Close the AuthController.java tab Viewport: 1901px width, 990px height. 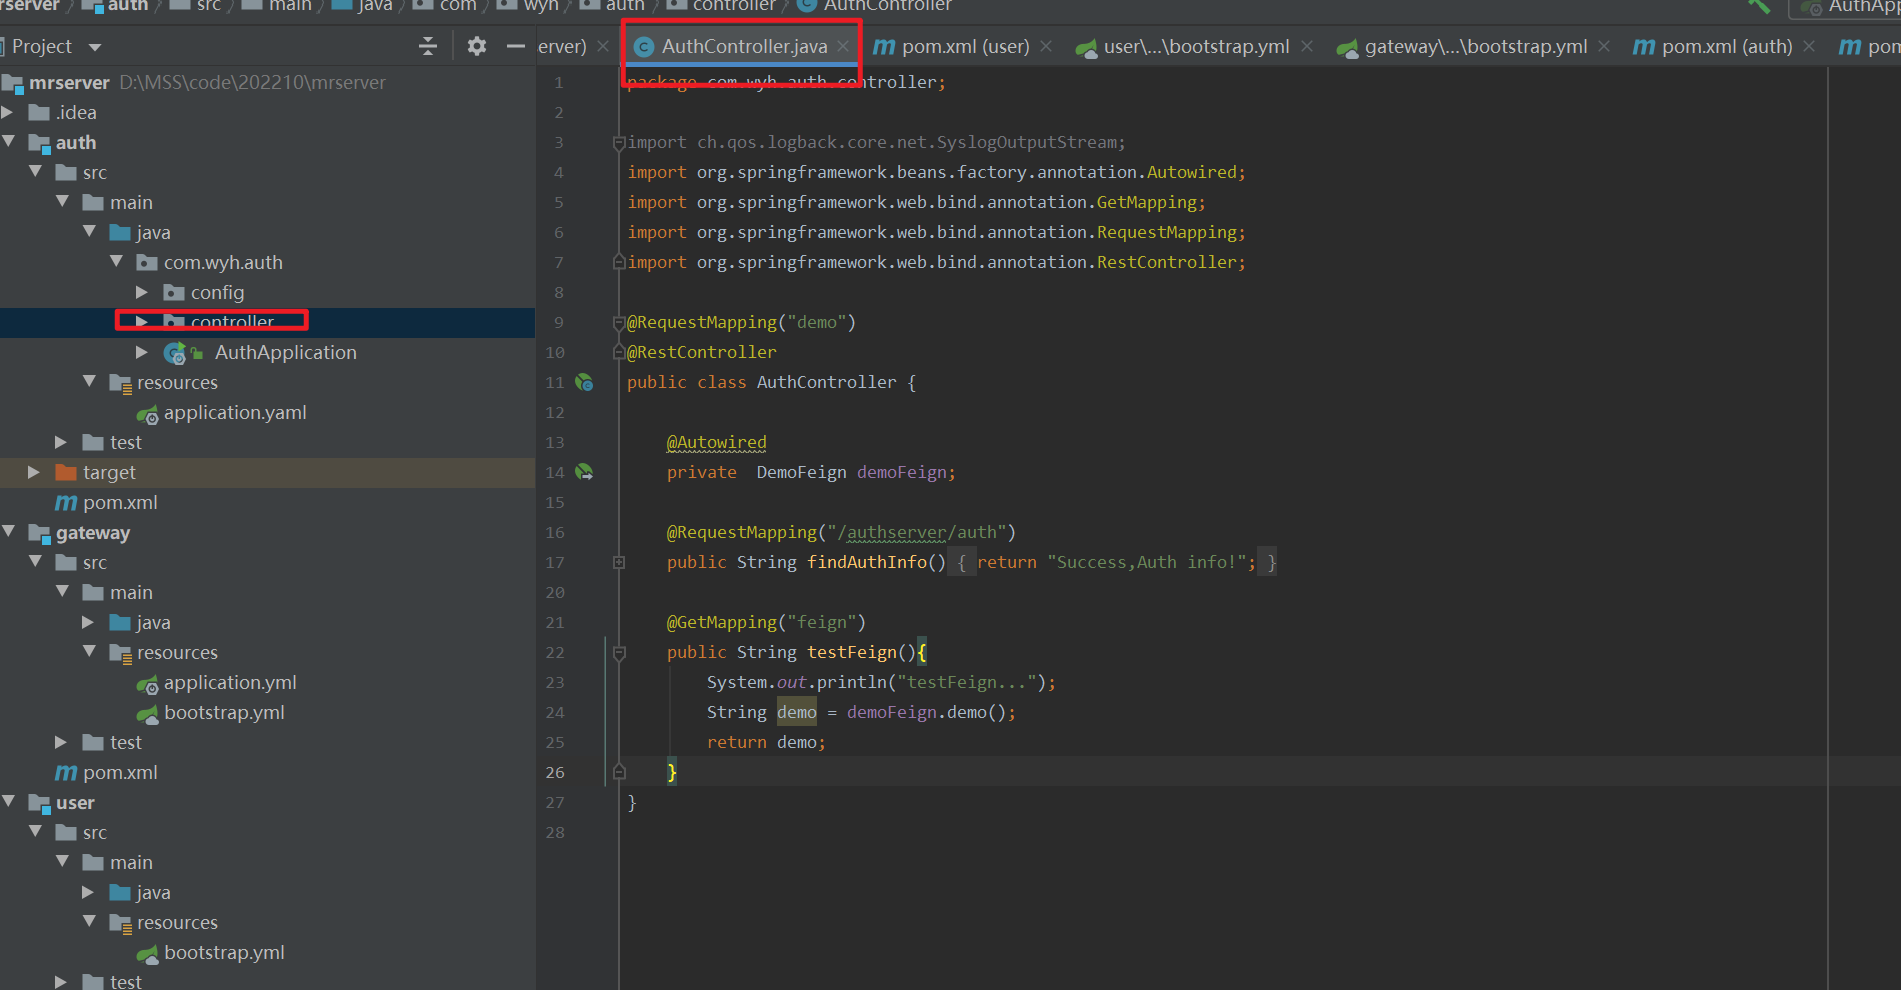coord(844,46)
